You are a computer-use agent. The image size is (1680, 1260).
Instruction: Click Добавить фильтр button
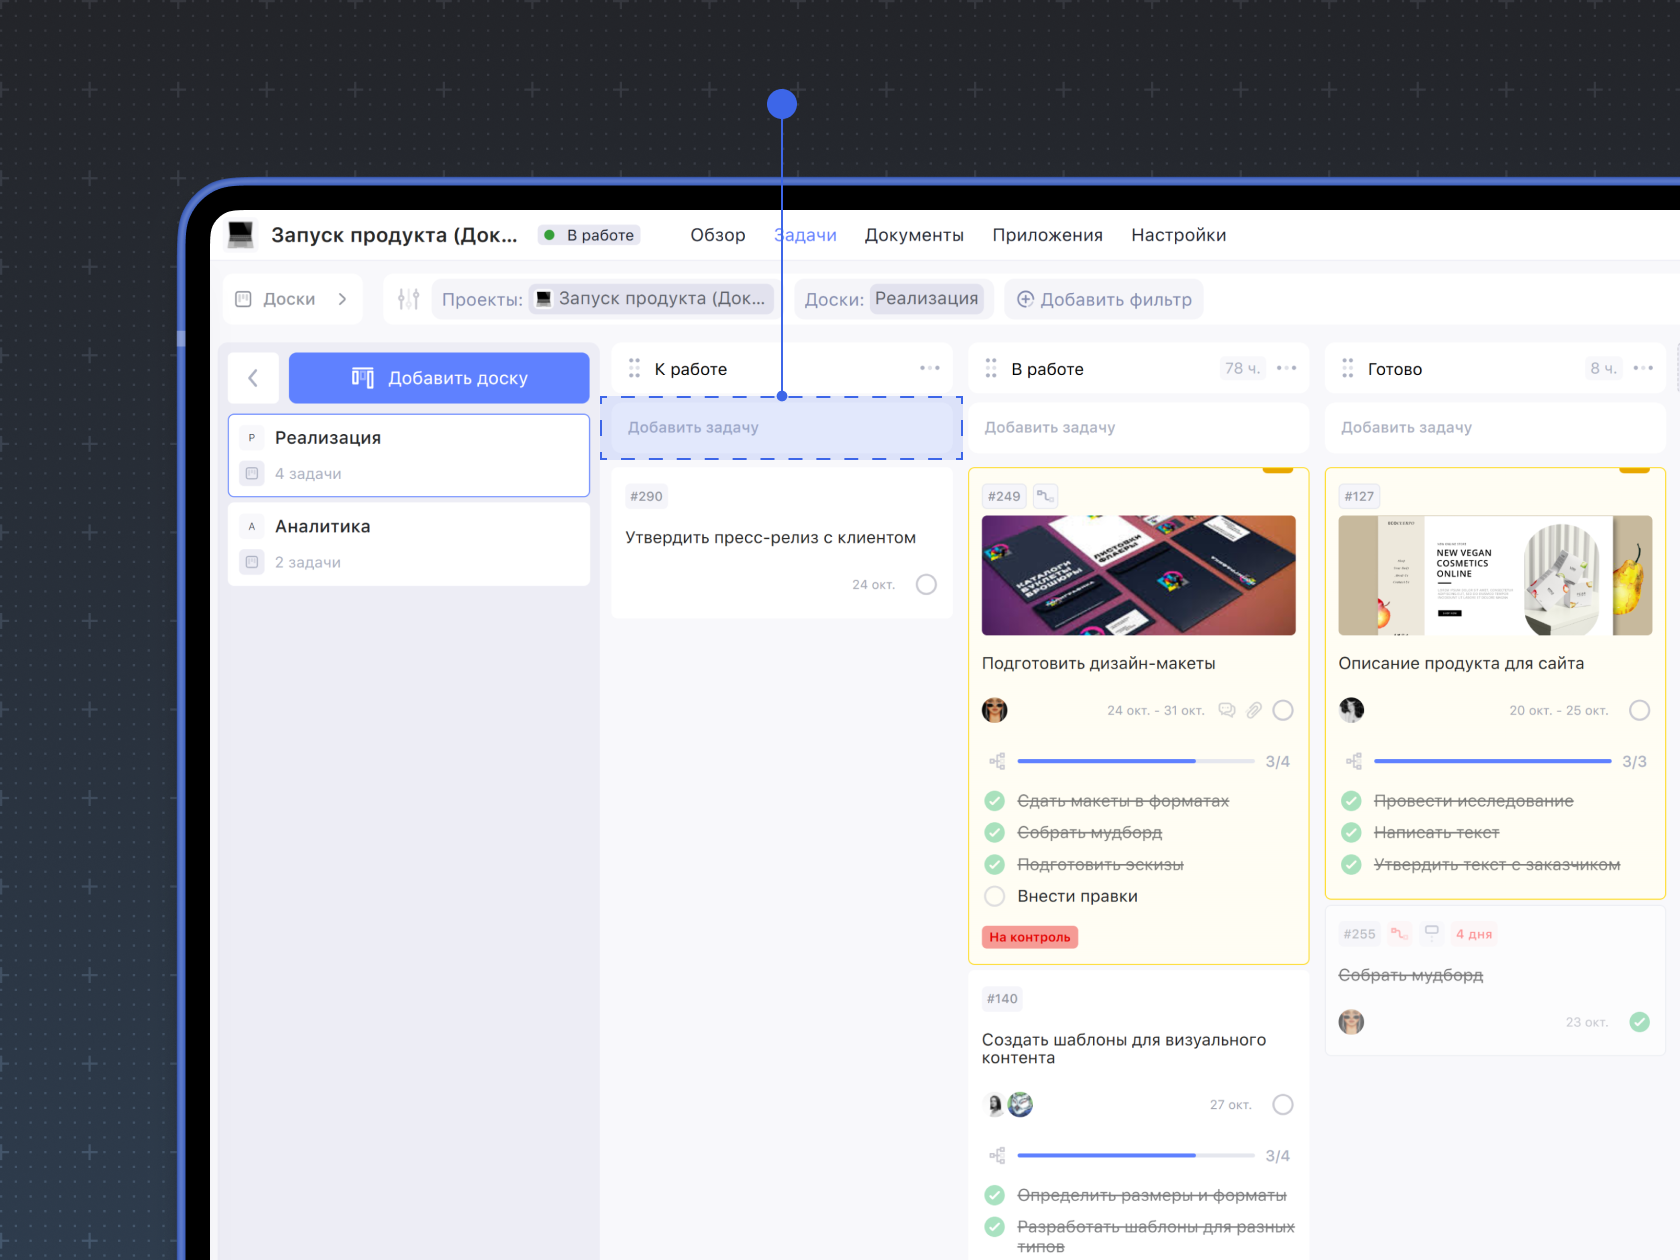pos(1104,299)
